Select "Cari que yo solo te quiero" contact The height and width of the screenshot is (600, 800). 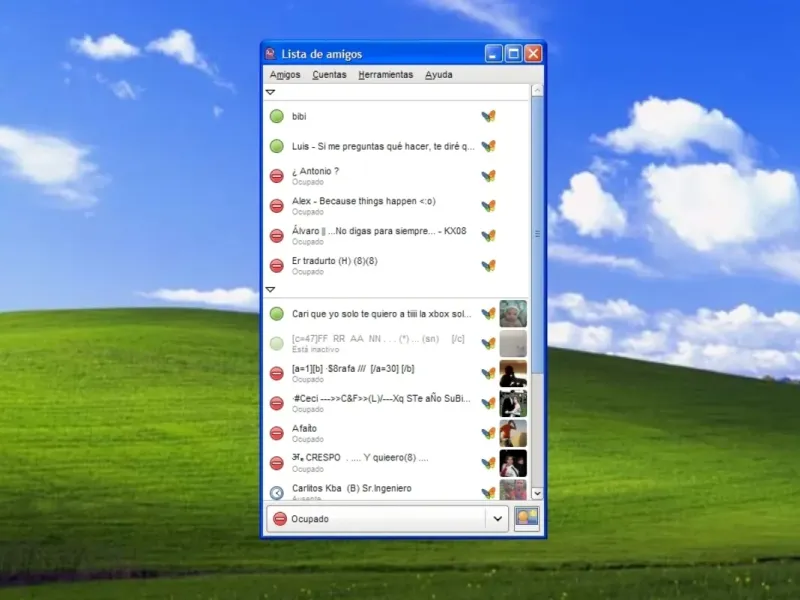(382, 314)
